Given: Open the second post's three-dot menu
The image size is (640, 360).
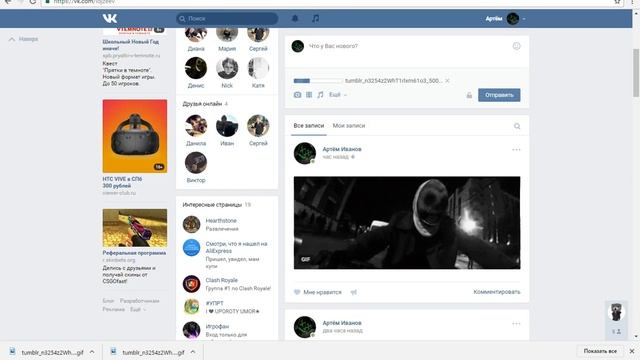Looking at the screenshot, I should coord(516,324).
